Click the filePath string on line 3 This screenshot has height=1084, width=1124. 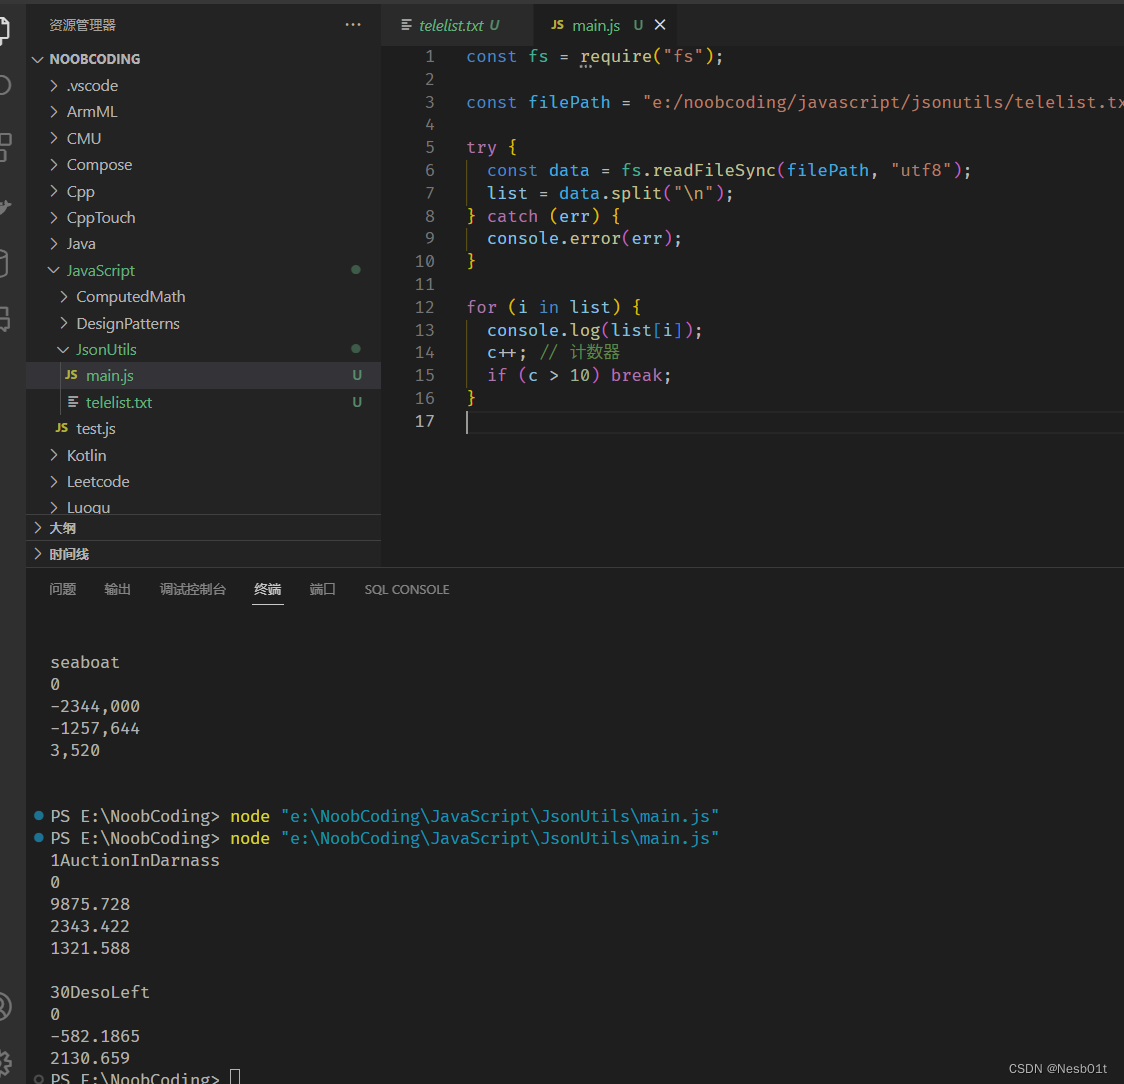pos(882,103)
